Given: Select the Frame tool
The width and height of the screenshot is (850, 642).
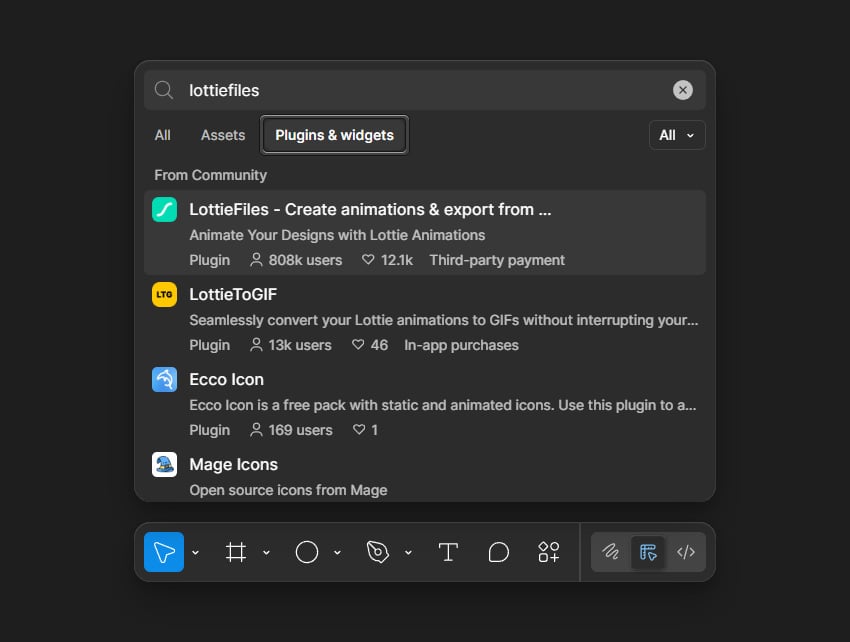Looking at the screenshot, I should (236, 552).
